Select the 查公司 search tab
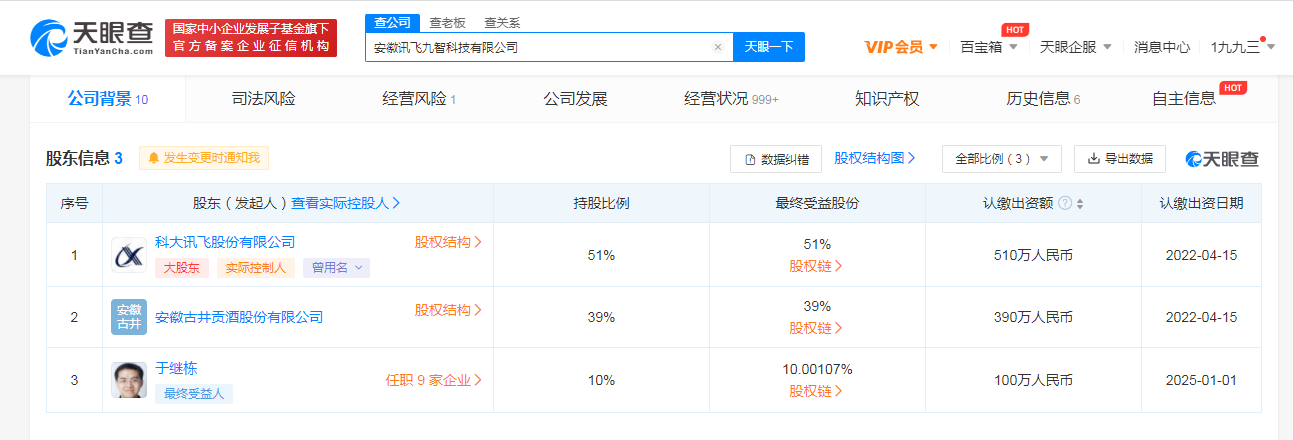 coord(390,22)
